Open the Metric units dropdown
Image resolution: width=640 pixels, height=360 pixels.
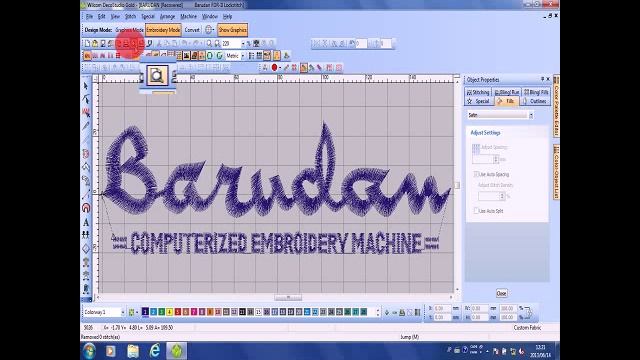(x=243, y=56)
